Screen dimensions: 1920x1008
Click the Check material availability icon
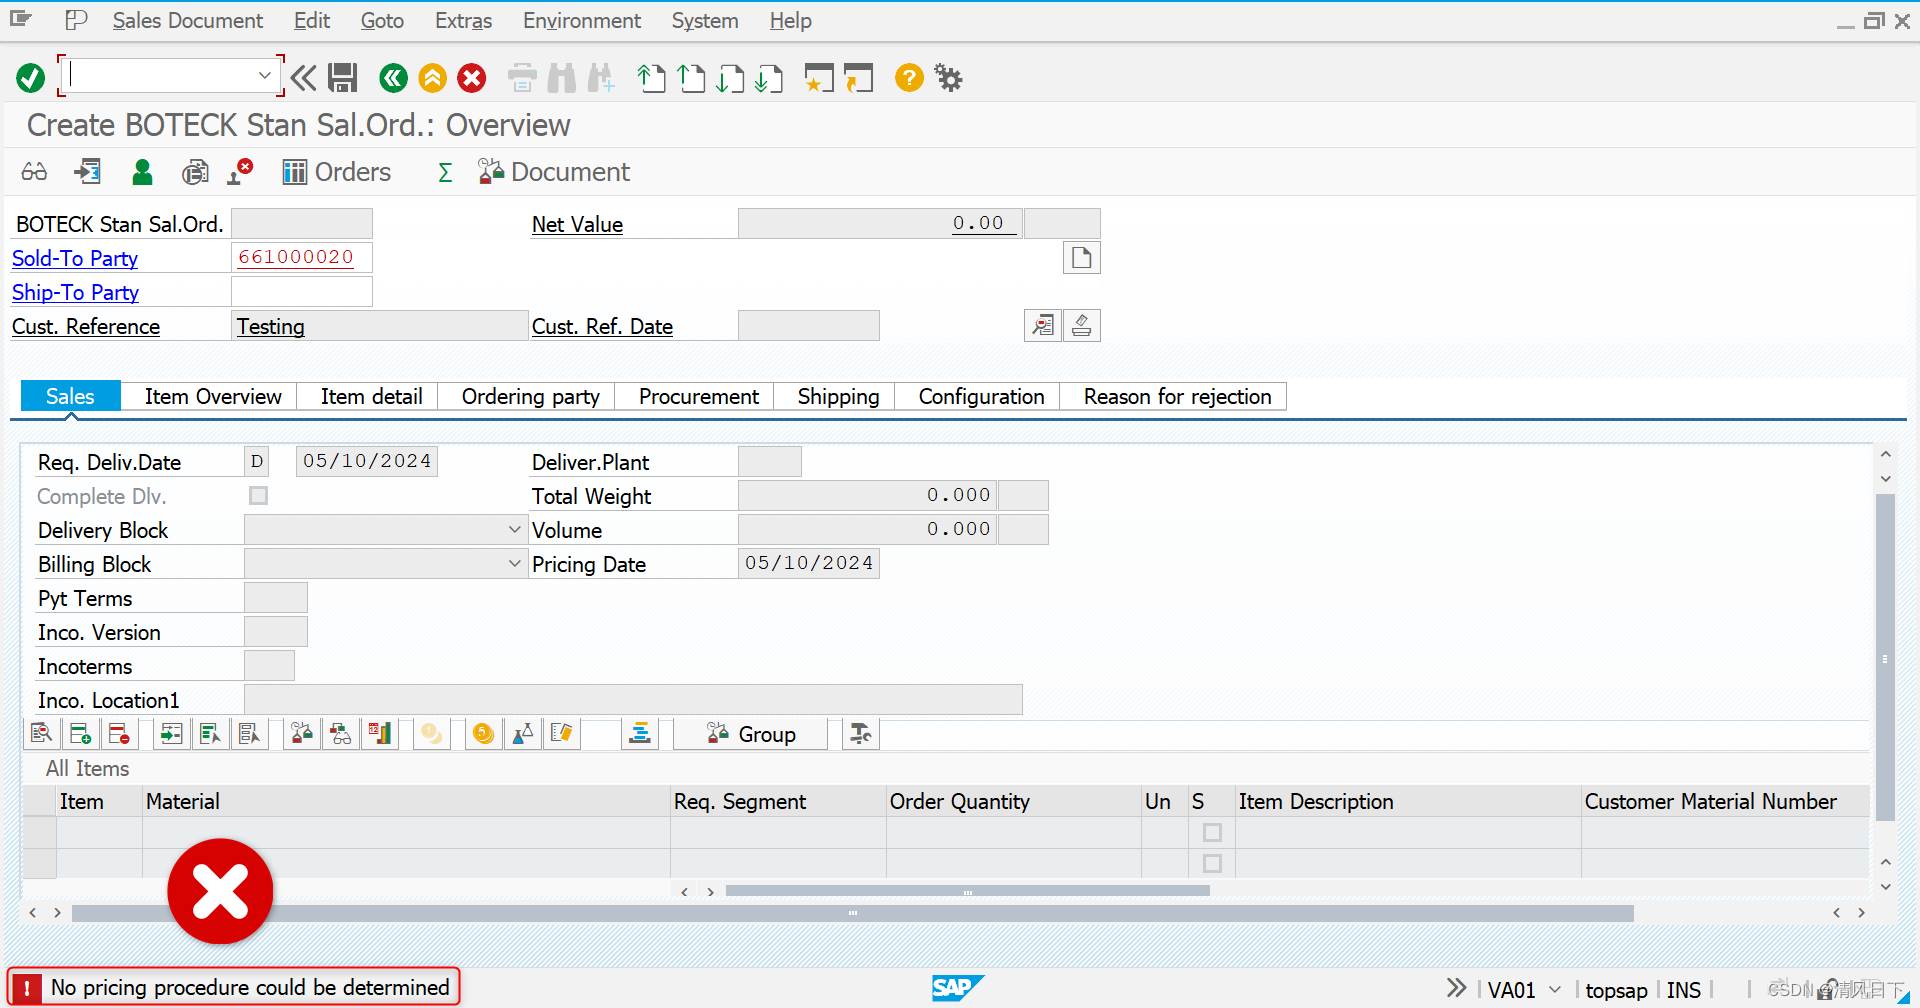coord(302,734)
